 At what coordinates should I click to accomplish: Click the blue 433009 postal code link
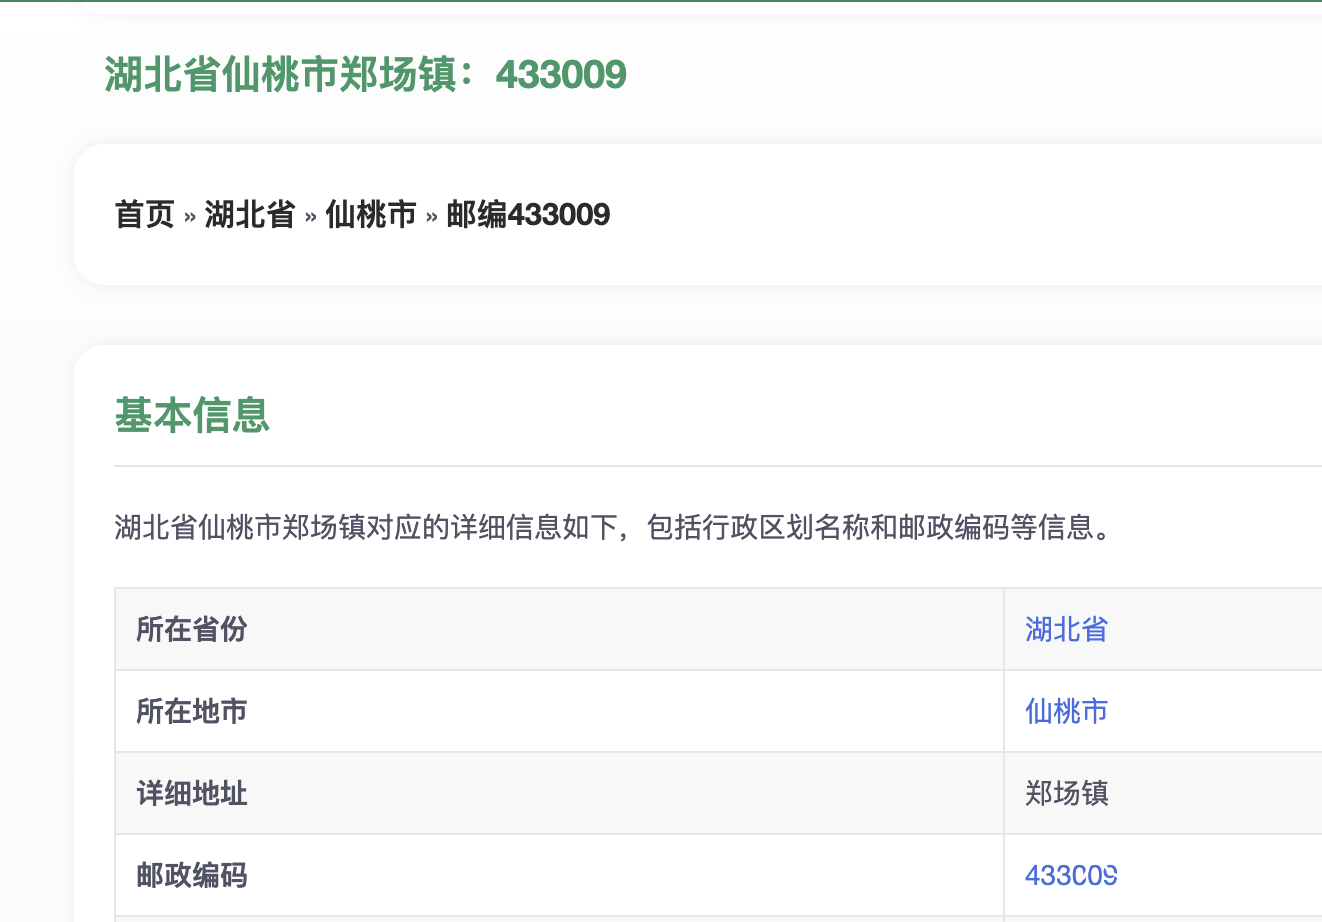tap(1071, 875)
